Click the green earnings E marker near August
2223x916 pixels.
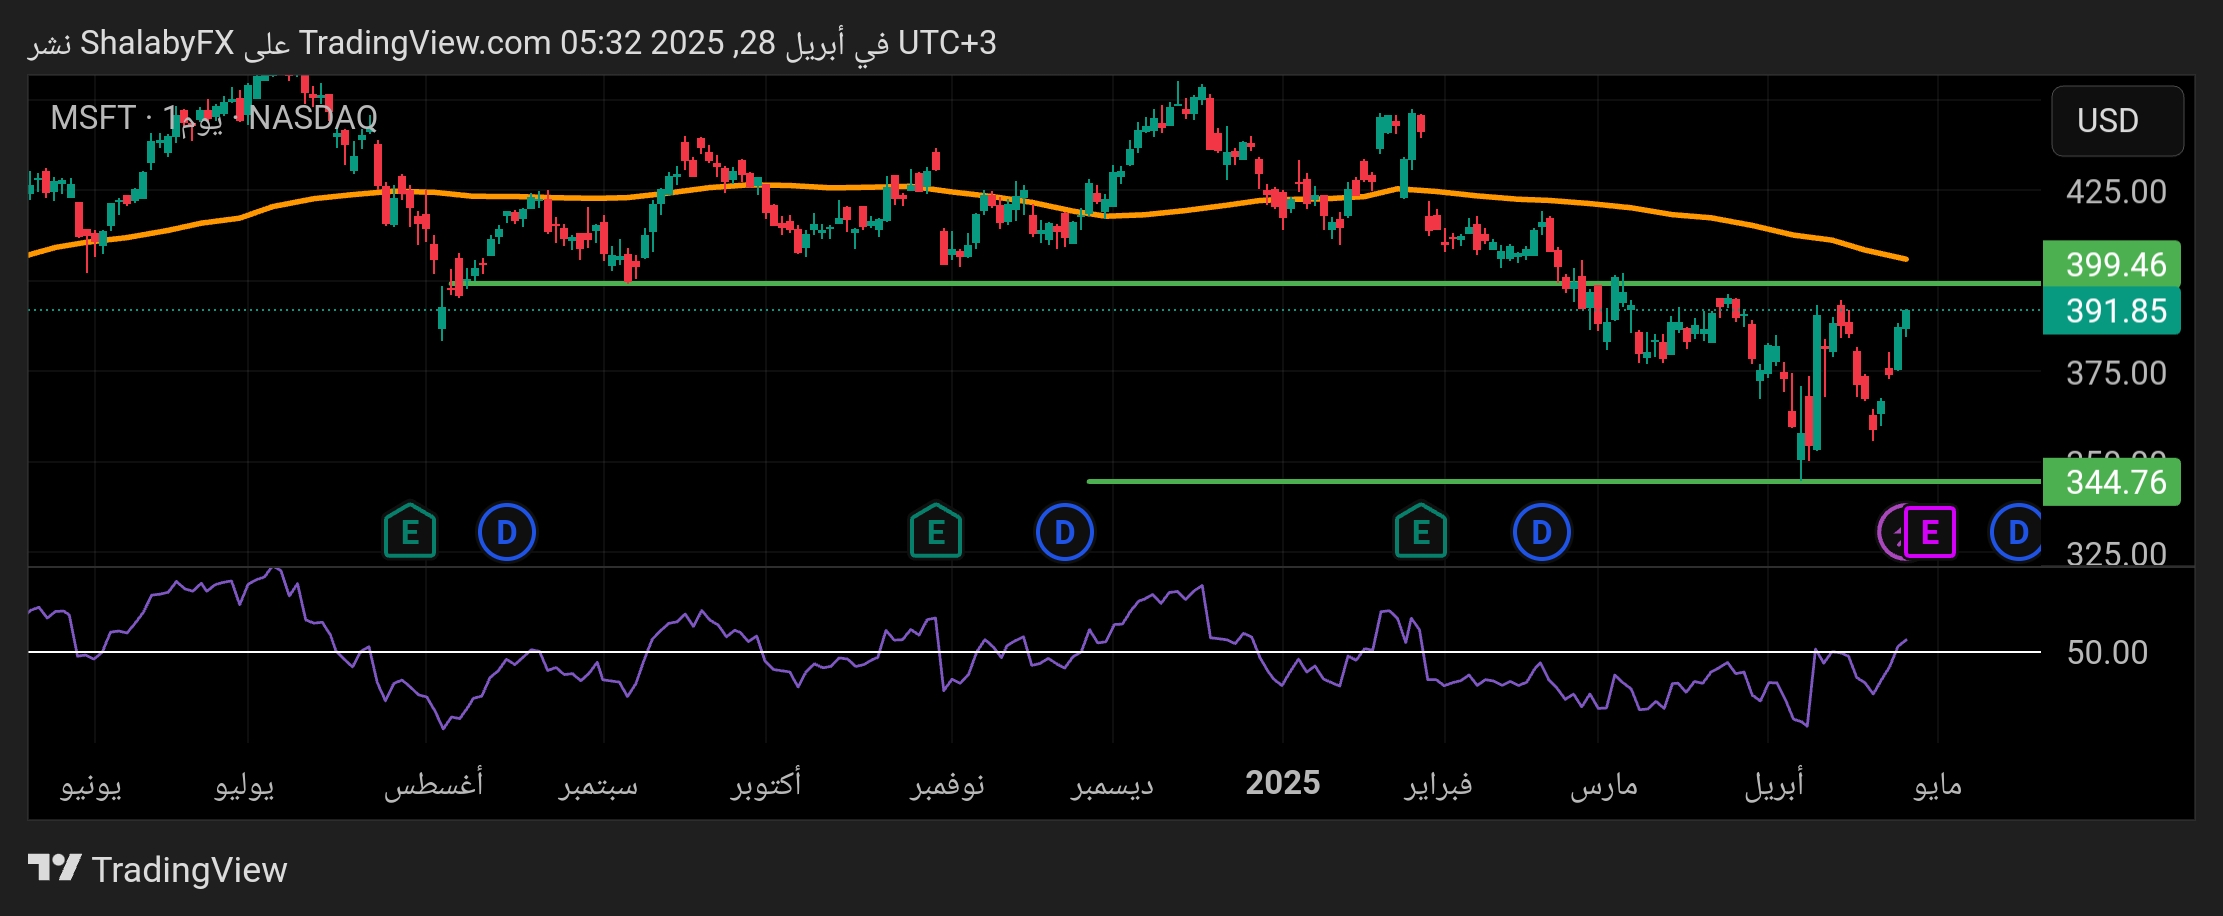coord(410,531)
